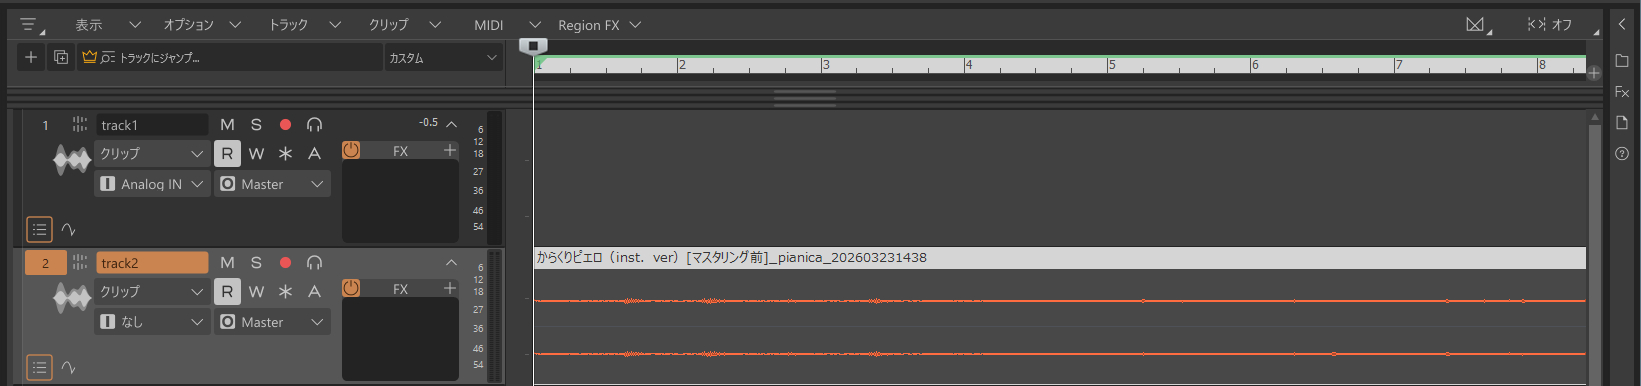Open track1 Master output dropdown
1641x386 pixels.
click(x=272, y=184)
